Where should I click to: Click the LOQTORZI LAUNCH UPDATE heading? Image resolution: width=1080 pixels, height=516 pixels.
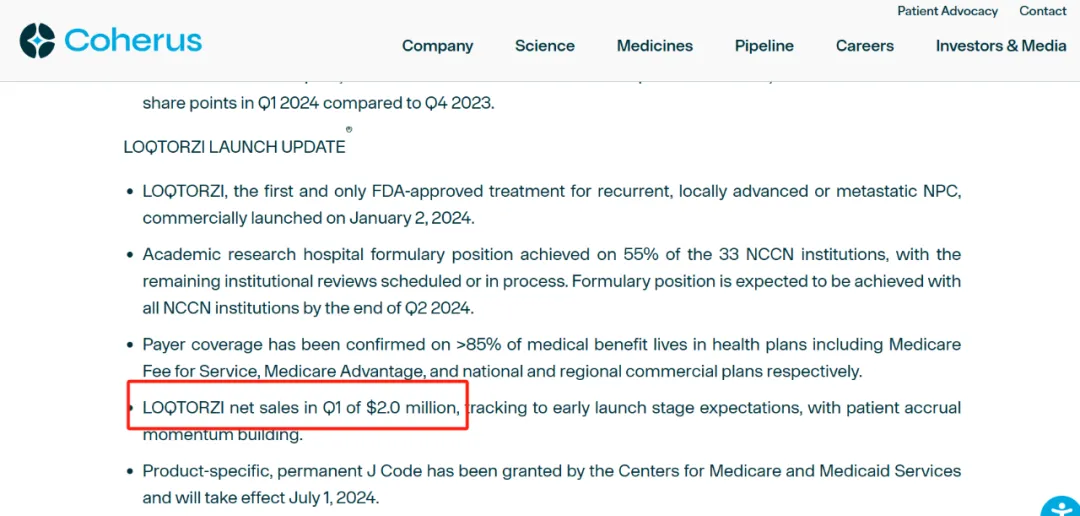point(234,147)
